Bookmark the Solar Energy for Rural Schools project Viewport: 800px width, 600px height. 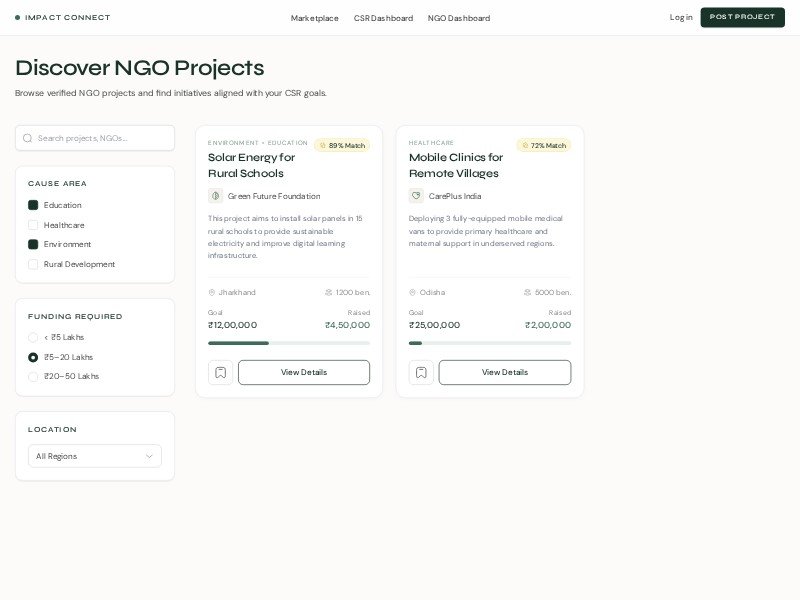coord(220,372)
